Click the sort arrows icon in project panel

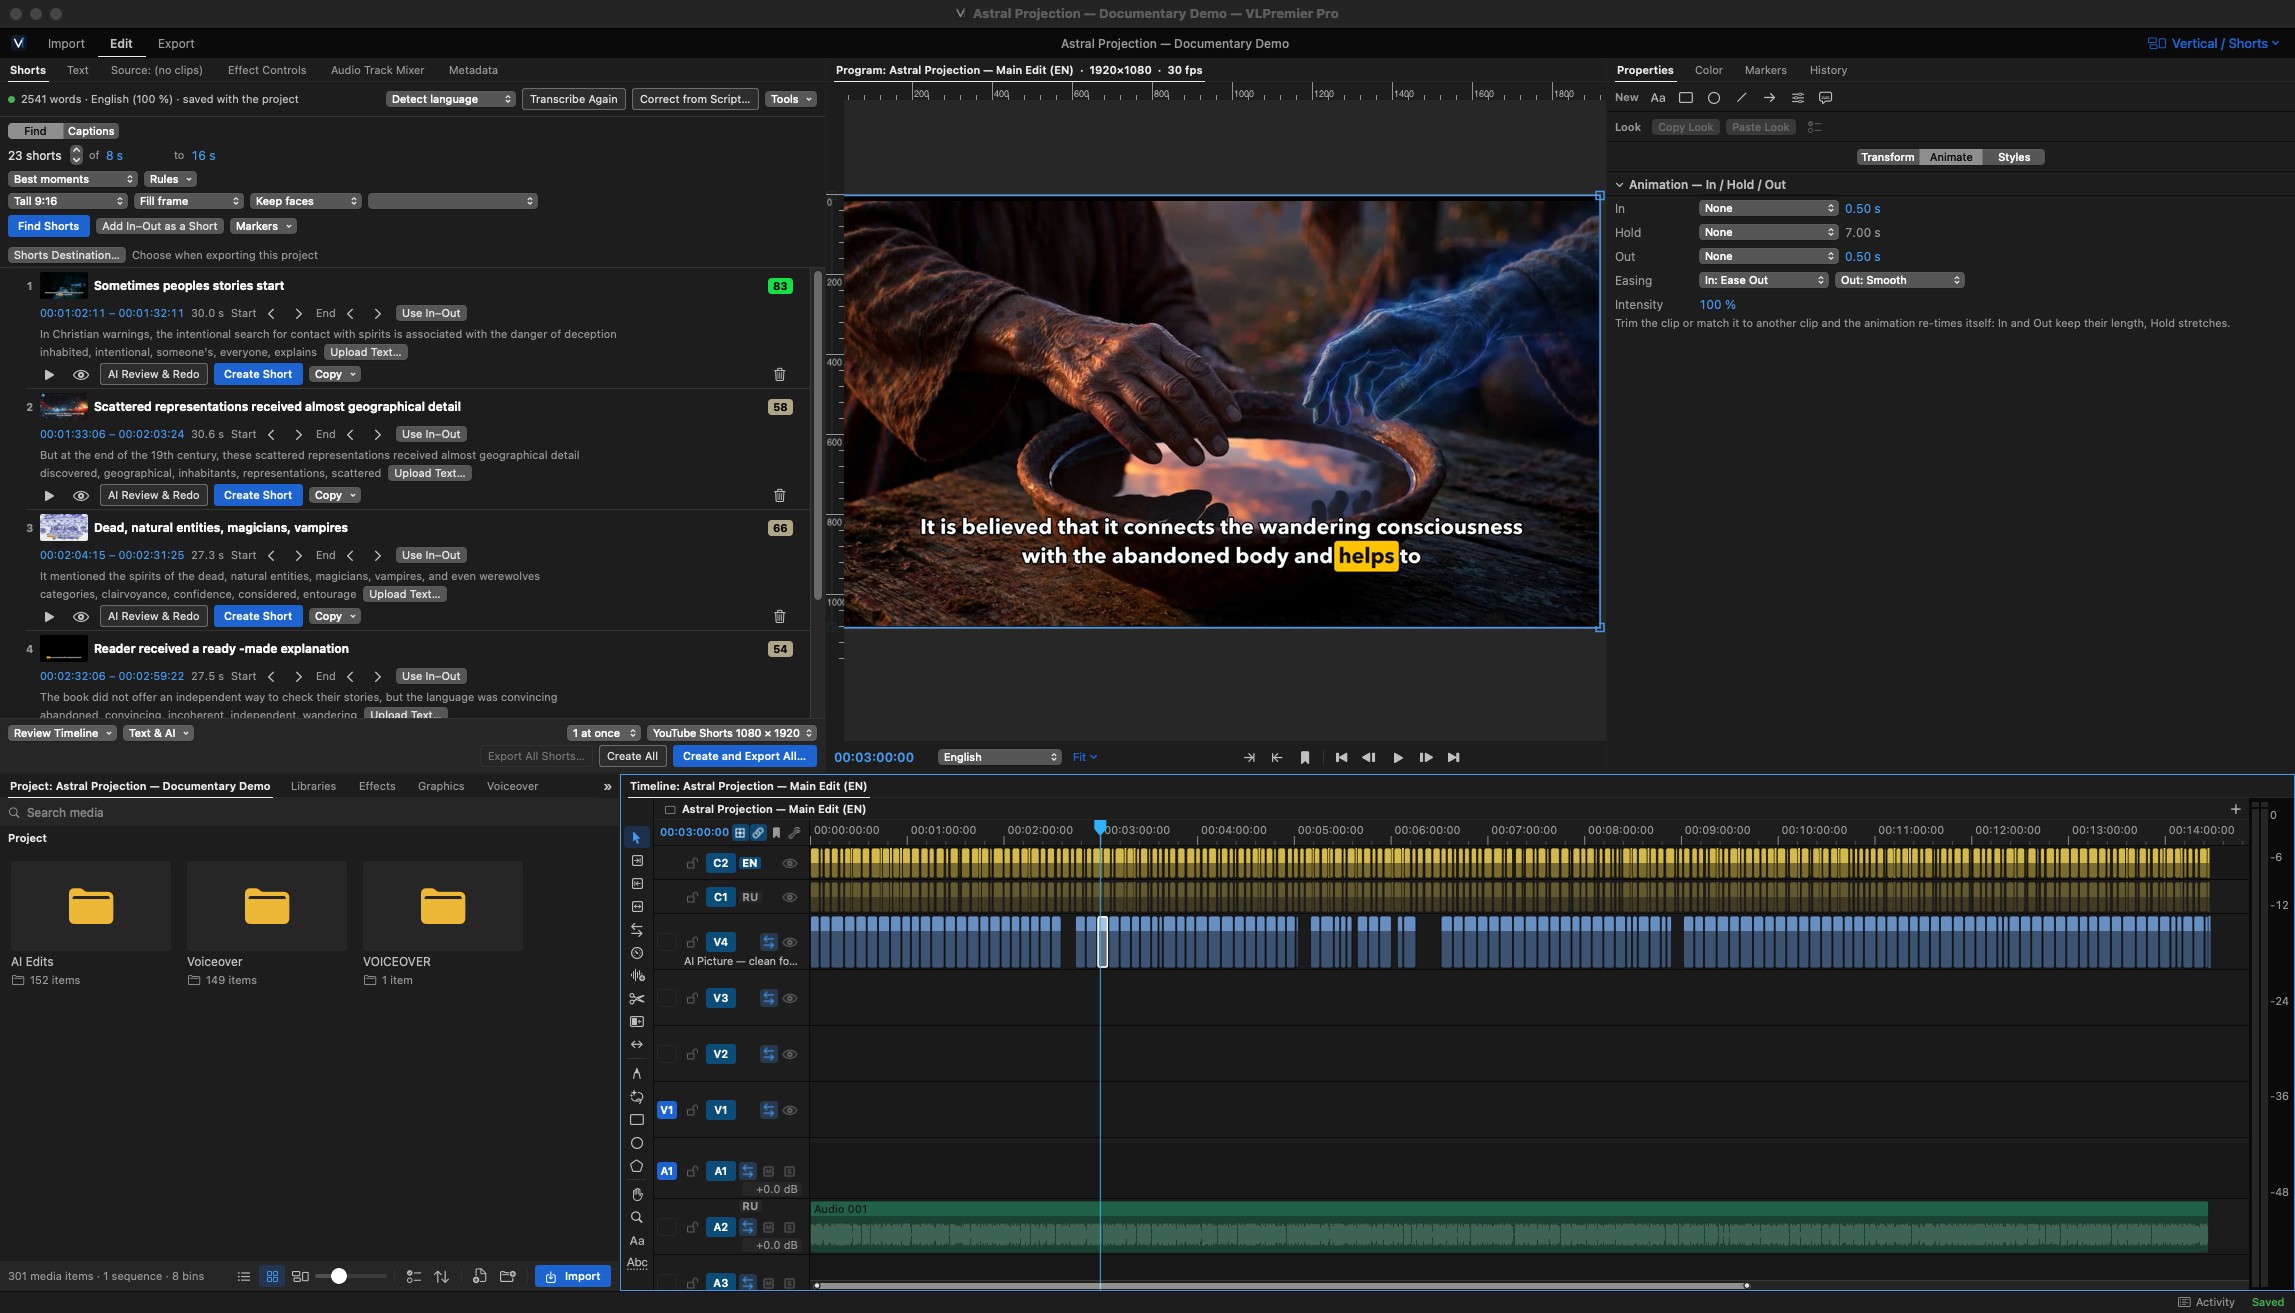tap(441, 1276)
